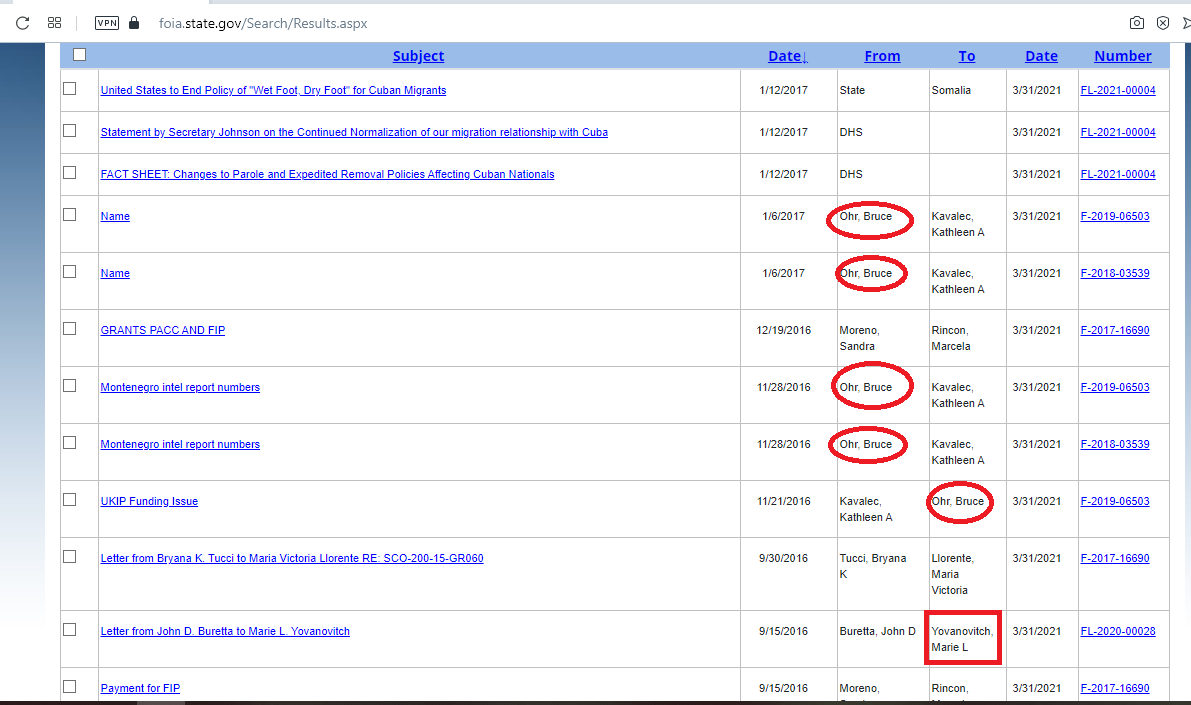The image size is (1191, 705).
Task: Open the ad blocker shield icon
Action: (x=1163, y=23)
